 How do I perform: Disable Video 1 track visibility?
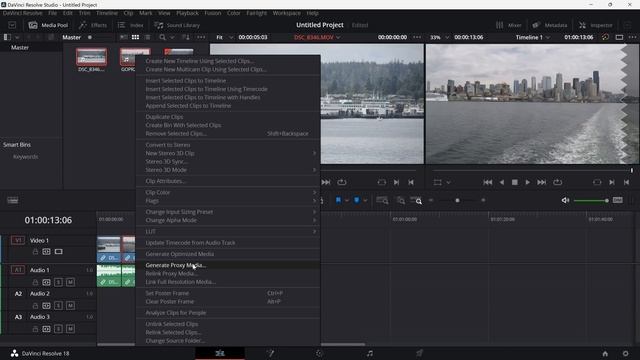coord(58,251)
